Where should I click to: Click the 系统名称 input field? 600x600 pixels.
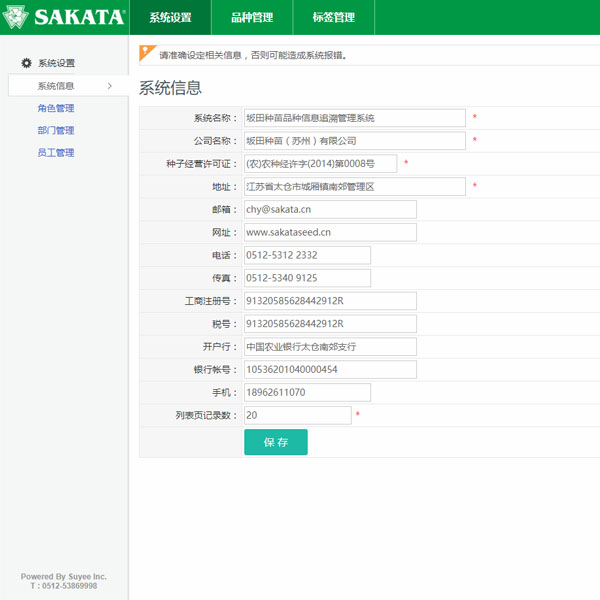[x=354, y=118]
